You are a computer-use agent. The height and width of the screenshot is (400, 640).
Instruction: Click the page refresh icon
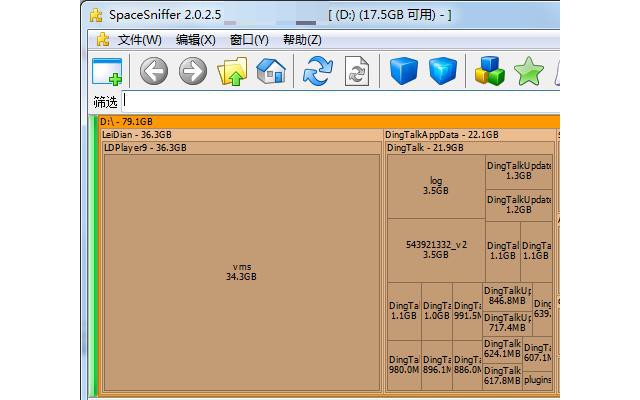tap(357, 71)
